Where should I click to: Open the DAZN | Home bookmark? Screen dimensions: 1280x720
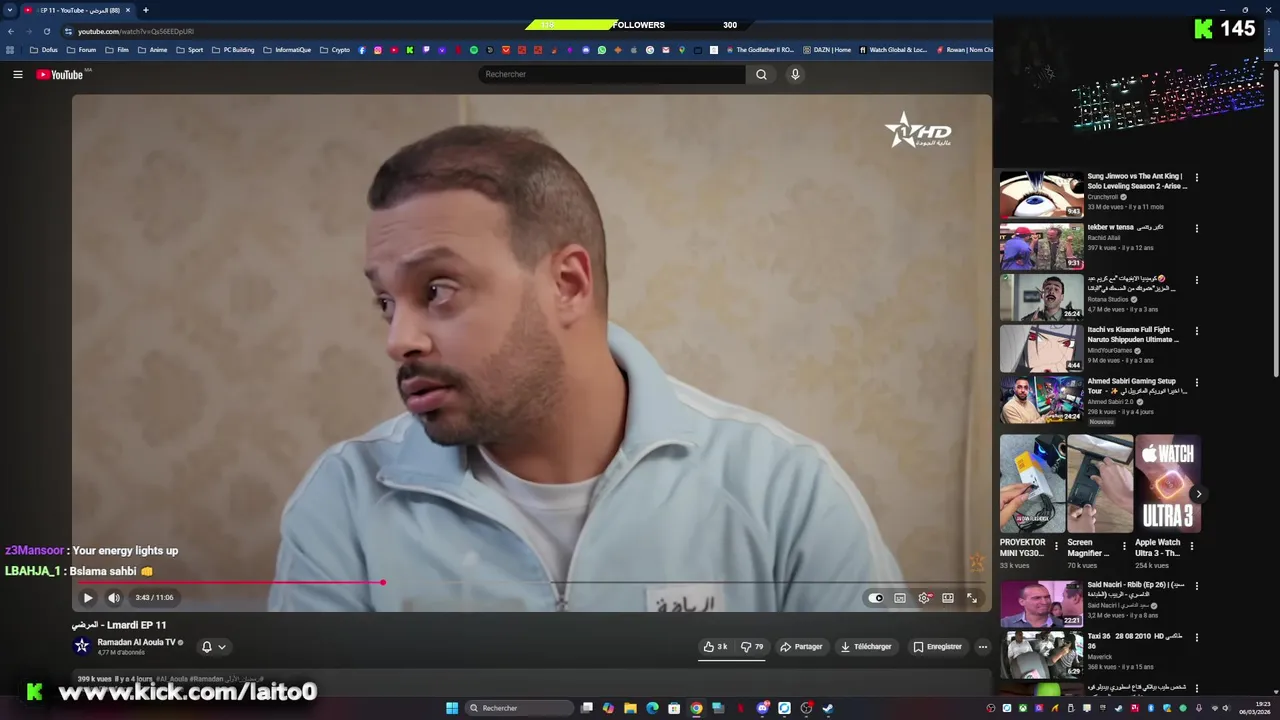tap(827, 50)
